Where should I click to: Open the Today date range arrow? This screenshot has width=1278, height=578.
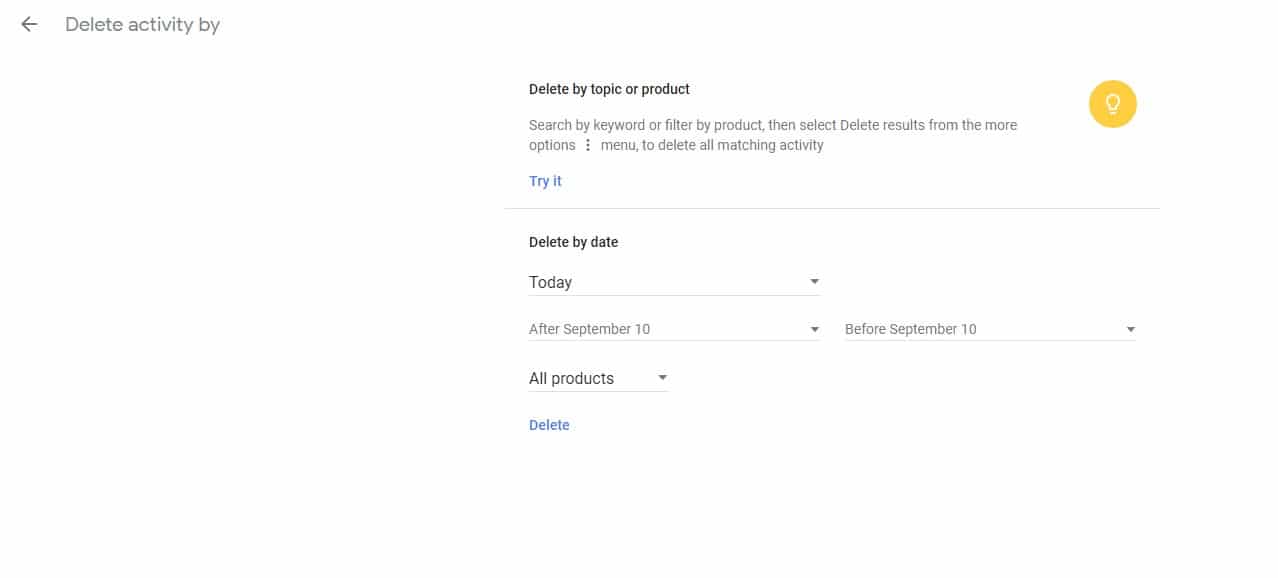click(x=814, y=282)
